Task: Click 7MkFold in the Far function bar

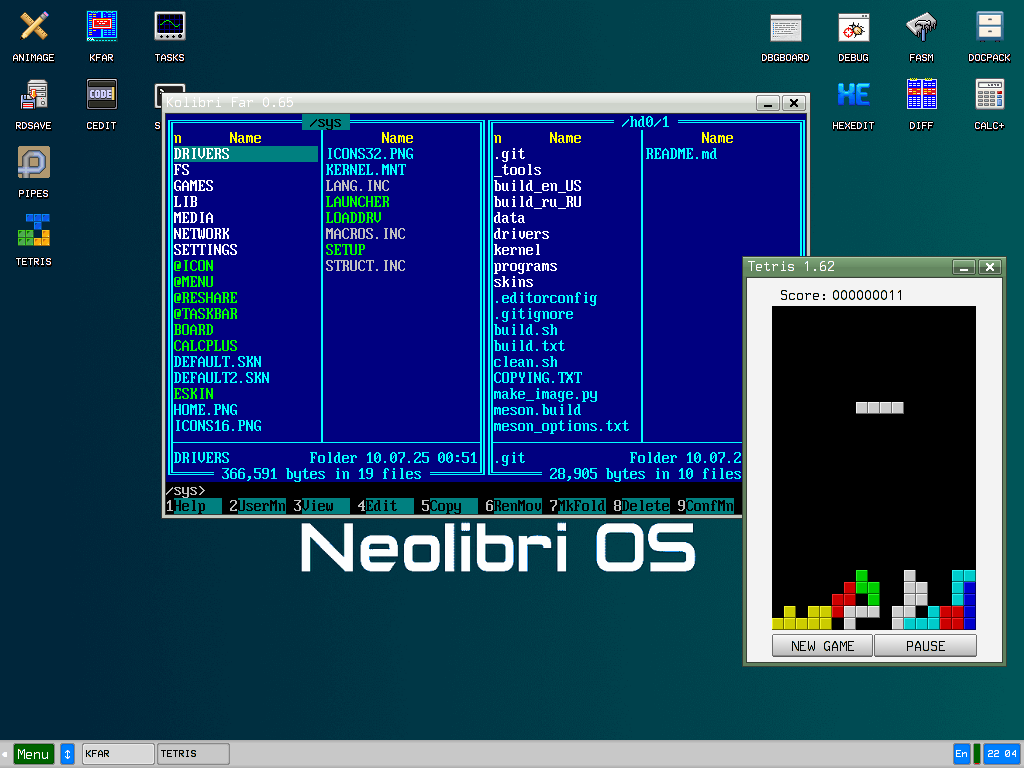Action: pos(577,506)
